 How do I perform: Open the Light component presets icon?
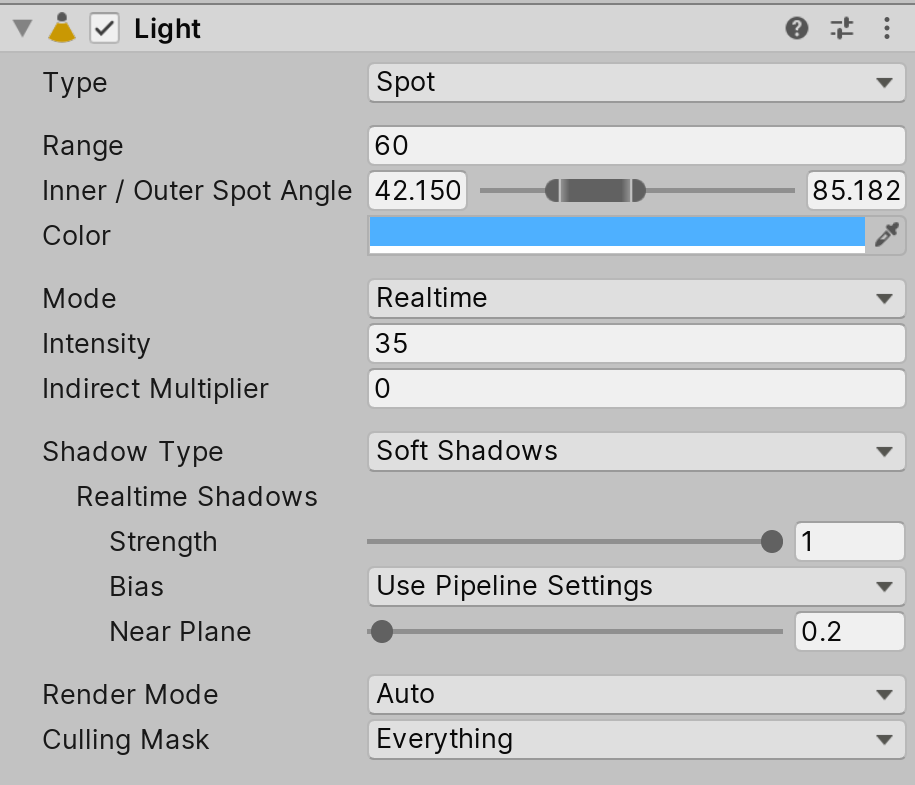click(x=842, y=29)
